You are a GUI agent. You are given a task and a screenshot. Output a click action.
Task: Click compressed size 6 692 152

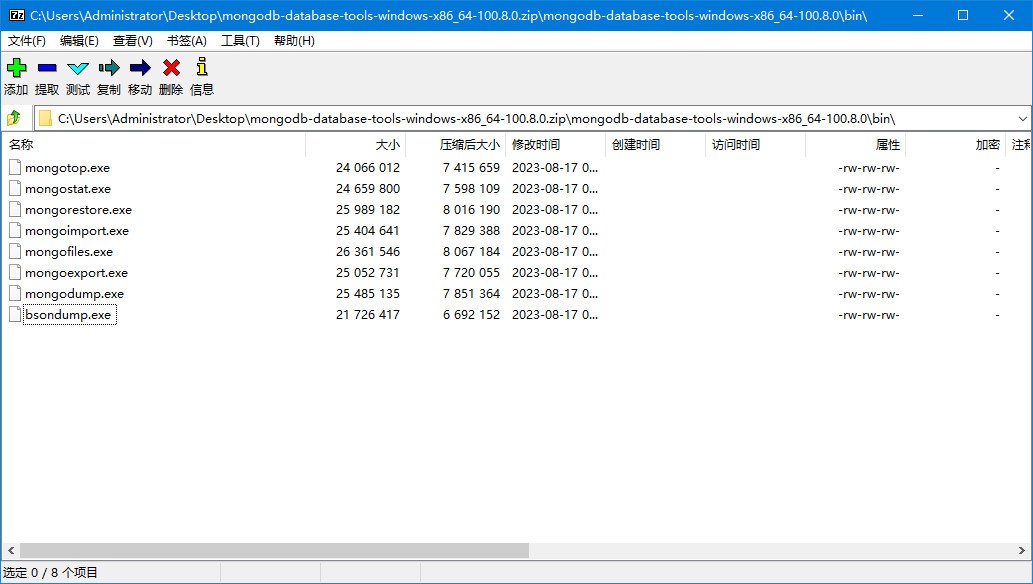pyautogui.click(x=471, y=315)
